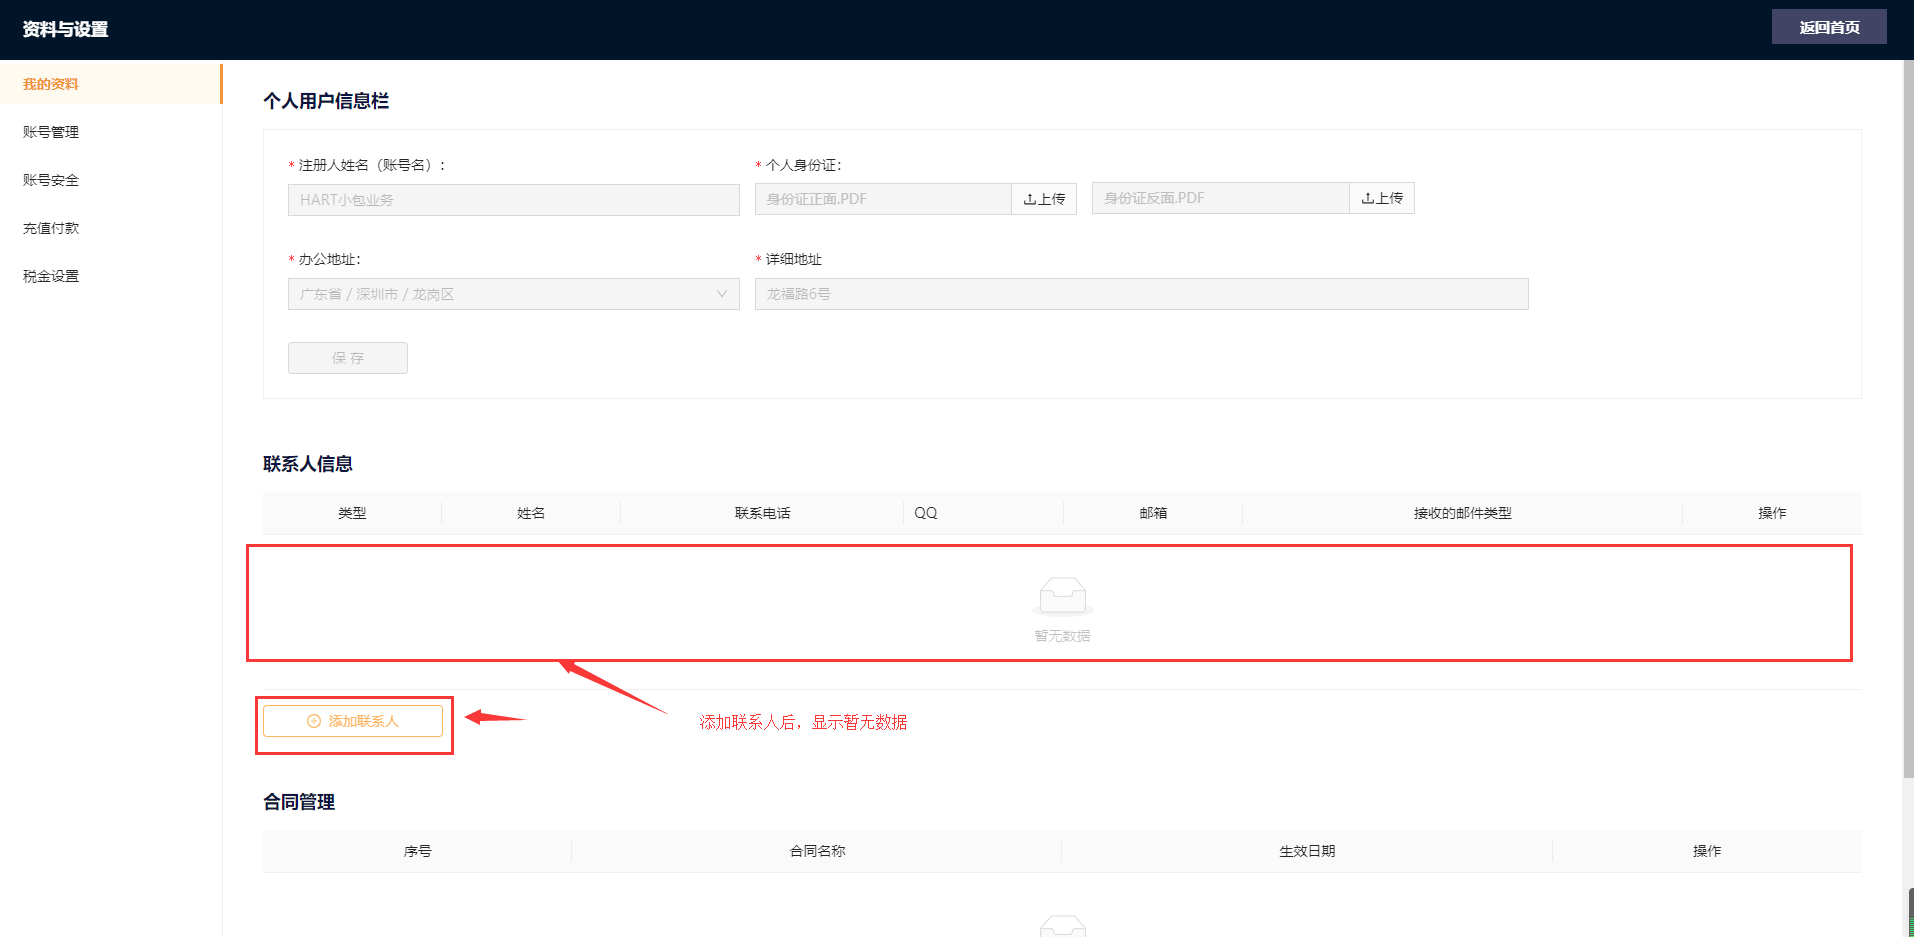Focus the 注册人姓名 input field
Viewport: 1914px width, 937px height.
click(x=513, y=200)
